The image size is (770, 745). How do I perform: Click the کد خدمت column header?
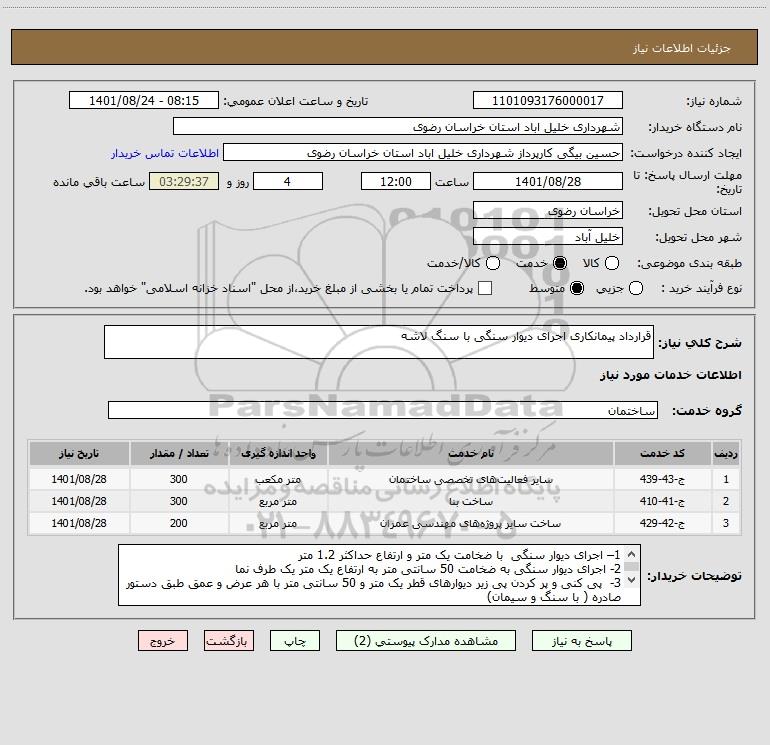[x=662, y=453]
